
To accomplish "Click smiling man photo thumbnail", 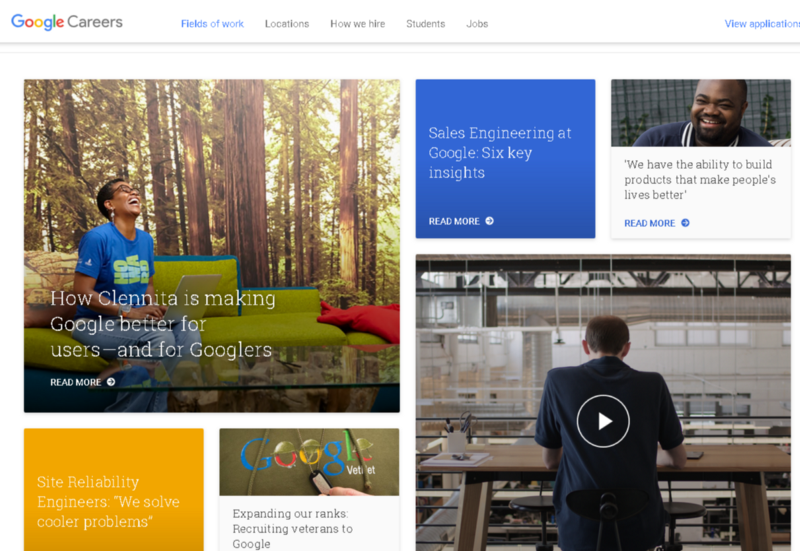I will point(701,113).
